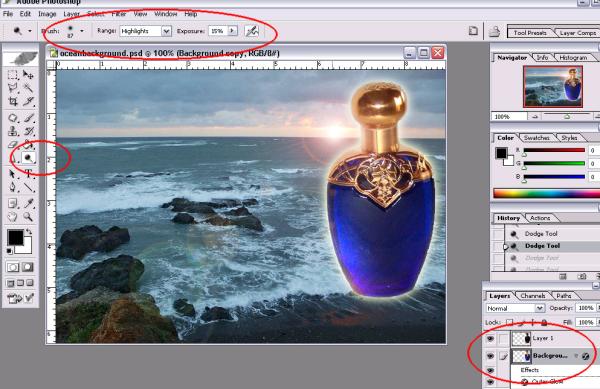This screenshot has height=389, width=600.
Task: Reset to default black and white colors
Action: click(10, 251)
